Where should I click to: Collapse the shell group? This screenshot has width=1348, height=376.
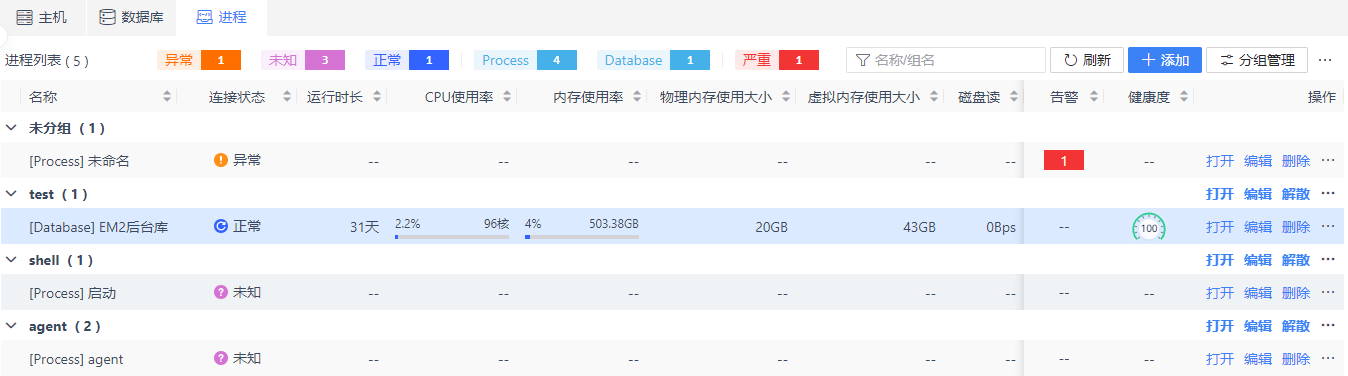(x=11, y=260)
